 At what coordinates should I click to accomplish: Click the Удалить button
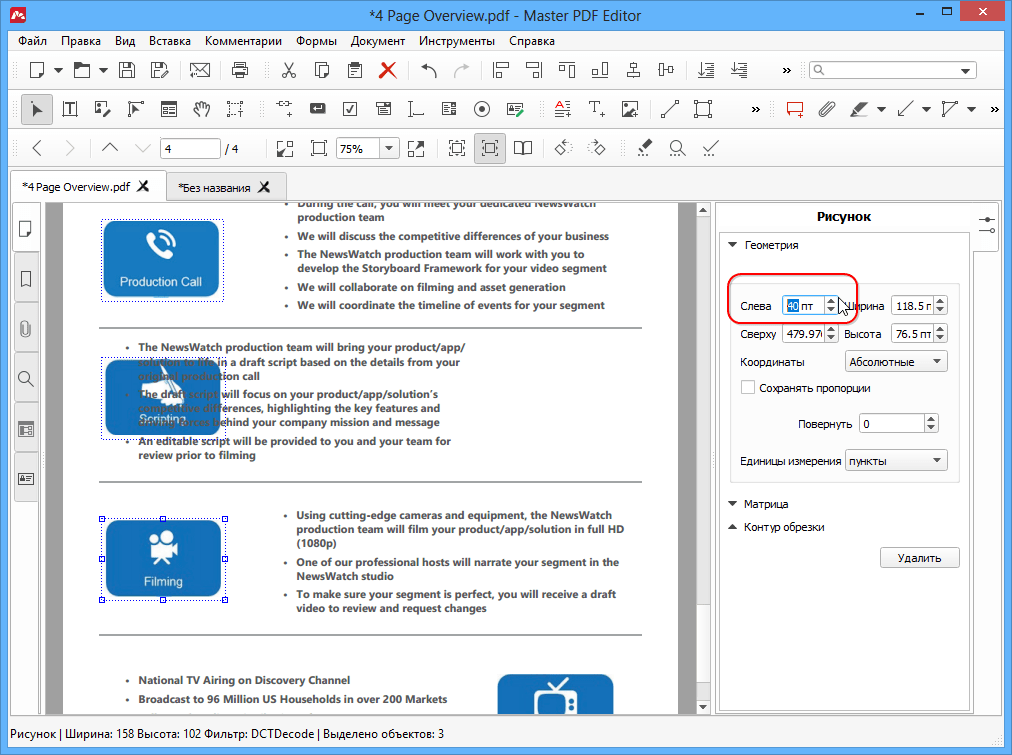tap(919, 558)
